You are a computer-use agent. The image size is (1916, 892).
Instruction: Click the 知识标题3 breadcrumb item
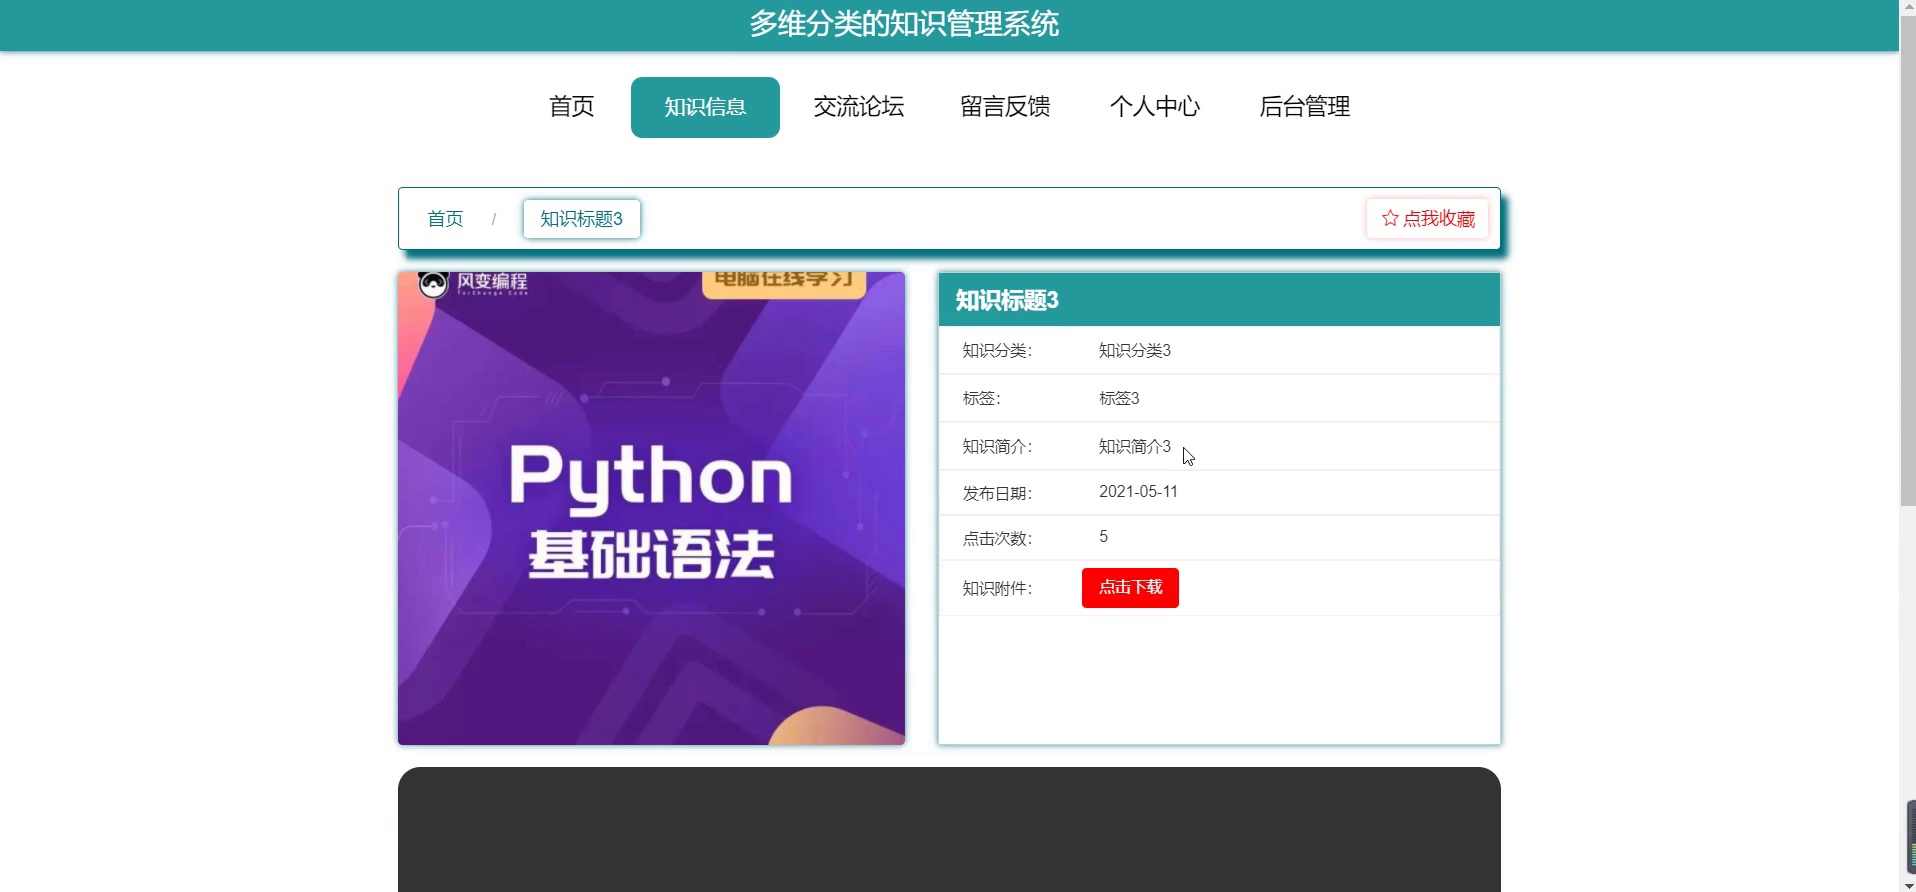(582, 219)
